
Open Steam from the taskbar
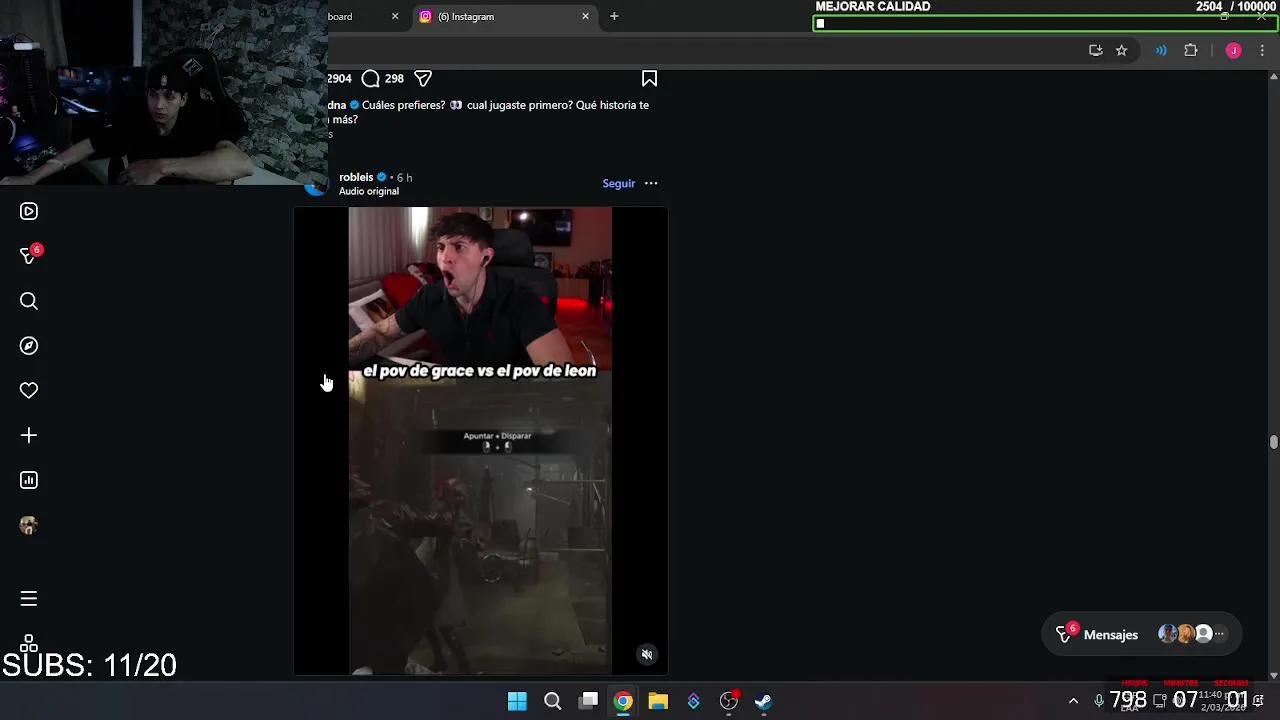pos(763,701)
